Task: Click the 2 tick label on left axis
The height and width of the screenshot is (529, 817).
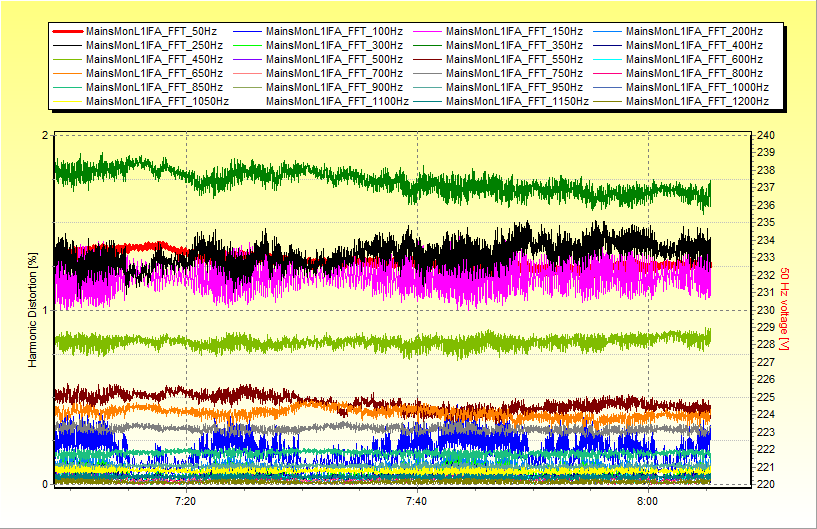Action: tap(45, 136)
